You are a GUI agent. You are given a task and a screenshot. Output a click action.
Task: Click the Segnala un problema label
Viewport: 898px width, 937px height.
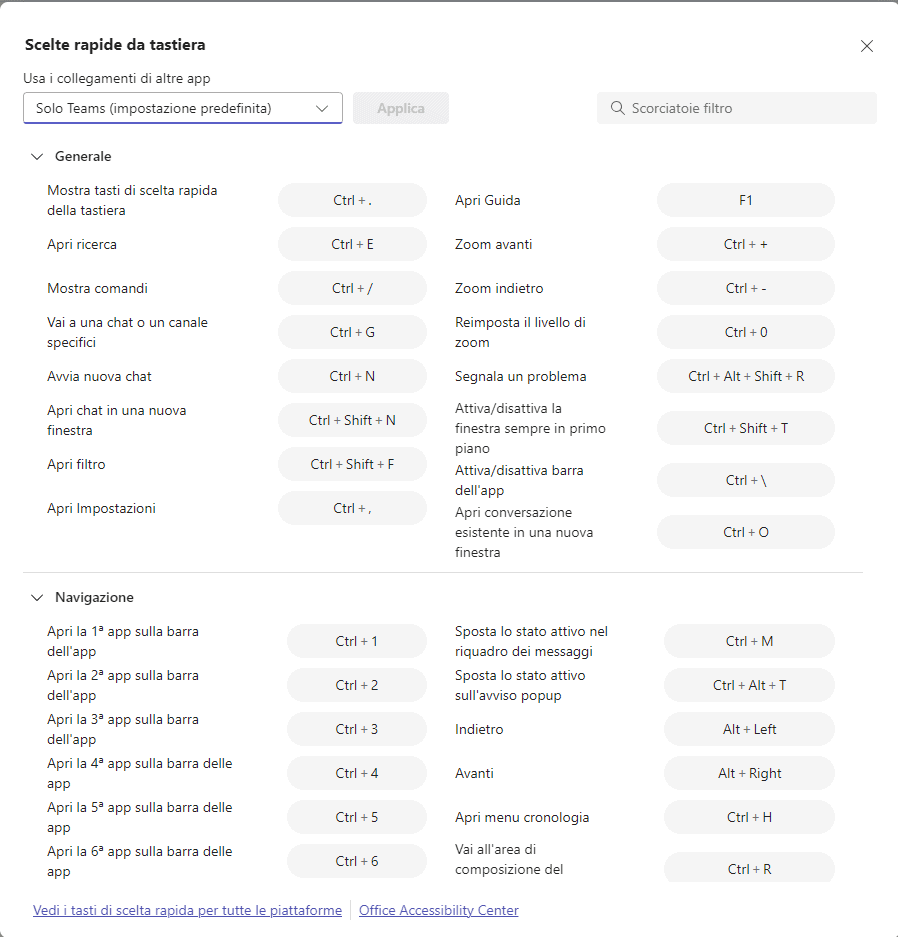tap(520, 376)
